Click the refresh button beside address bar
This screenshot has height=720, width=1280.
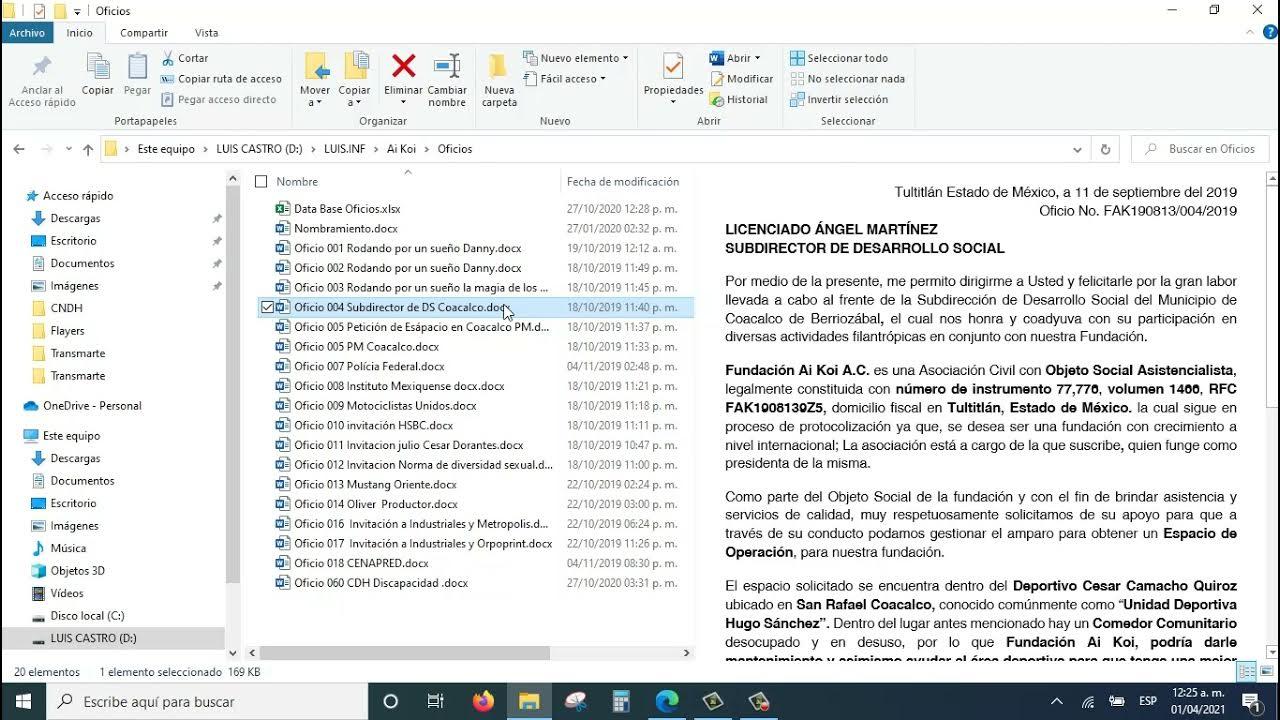click(x=1105, y=149)
